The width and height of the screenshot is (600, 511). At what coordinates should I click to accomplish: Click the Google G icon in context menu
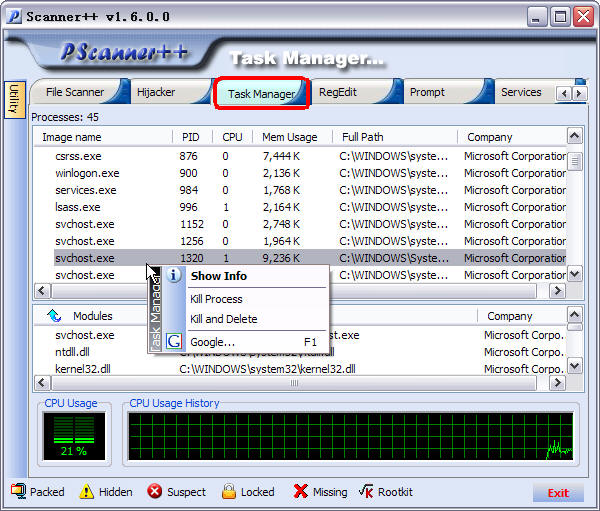(x=174, y=341)
